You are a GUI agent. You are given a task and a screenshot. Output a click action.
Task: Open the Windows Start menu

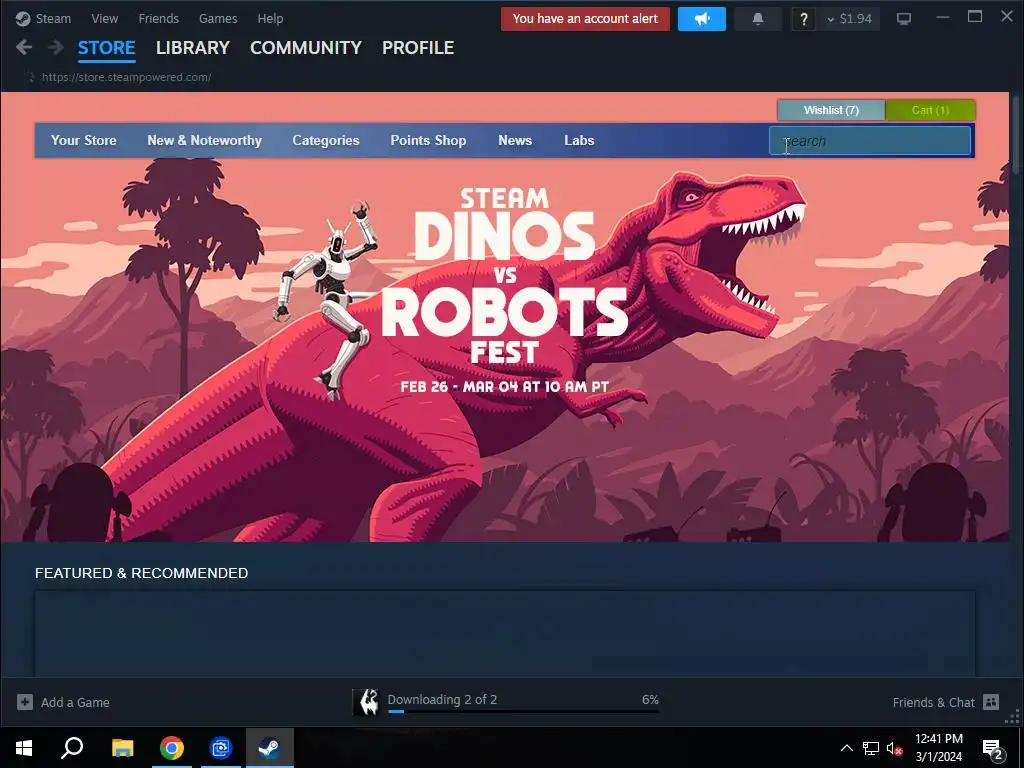point(24,748)
